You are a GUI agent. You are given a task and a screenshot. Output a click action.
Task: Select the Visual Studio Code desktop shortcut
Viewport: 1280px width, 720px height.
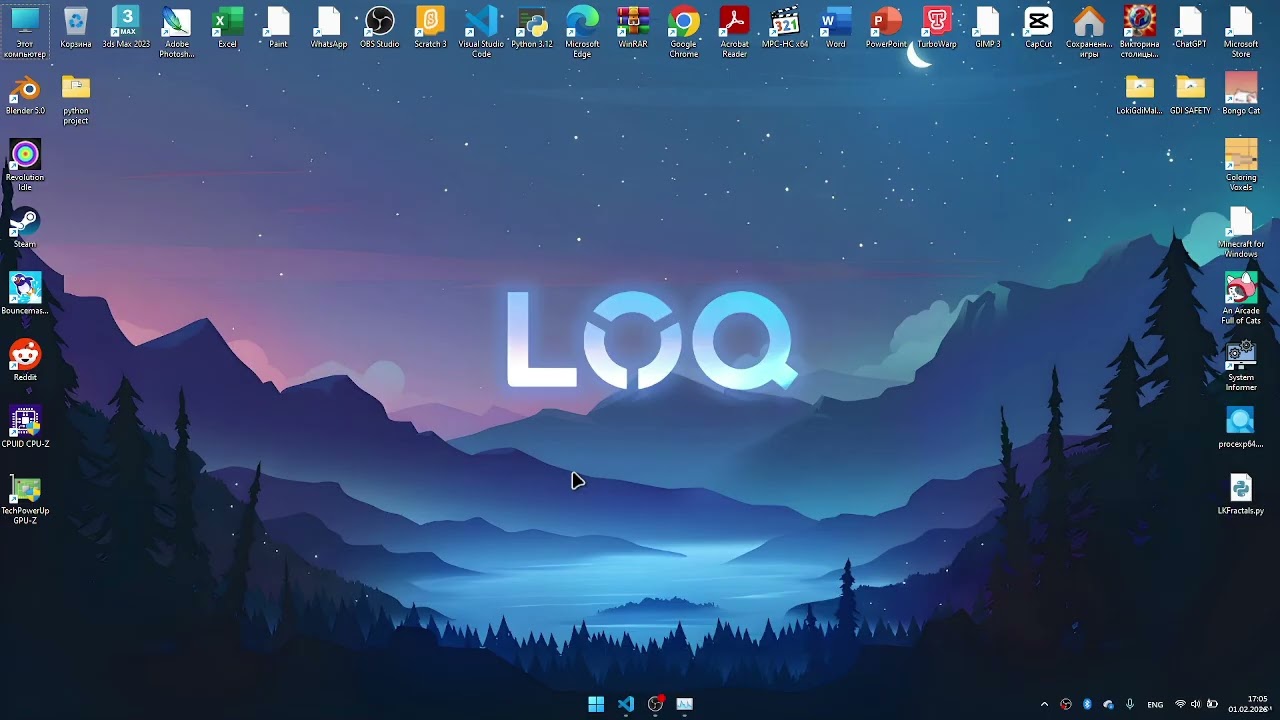pos(481,32)
